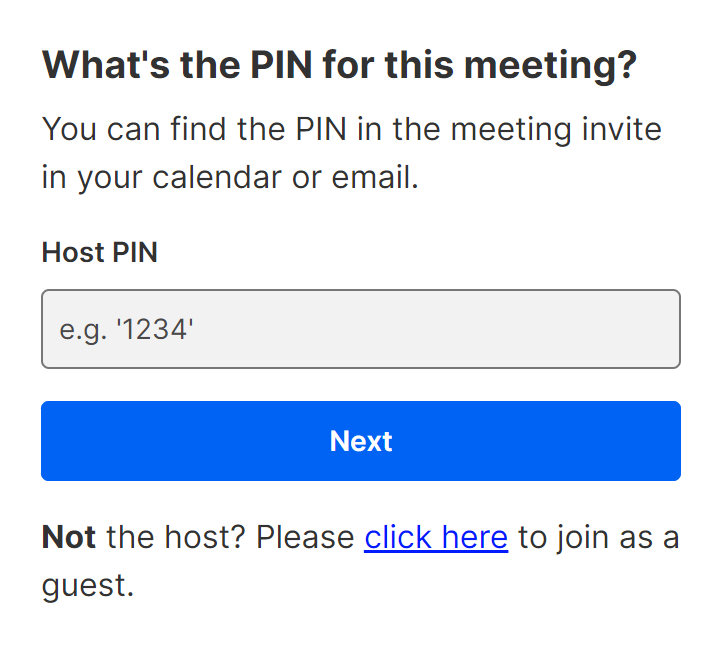Click the 'to join as a' text

pyautogui.click(x=598, y=538)
